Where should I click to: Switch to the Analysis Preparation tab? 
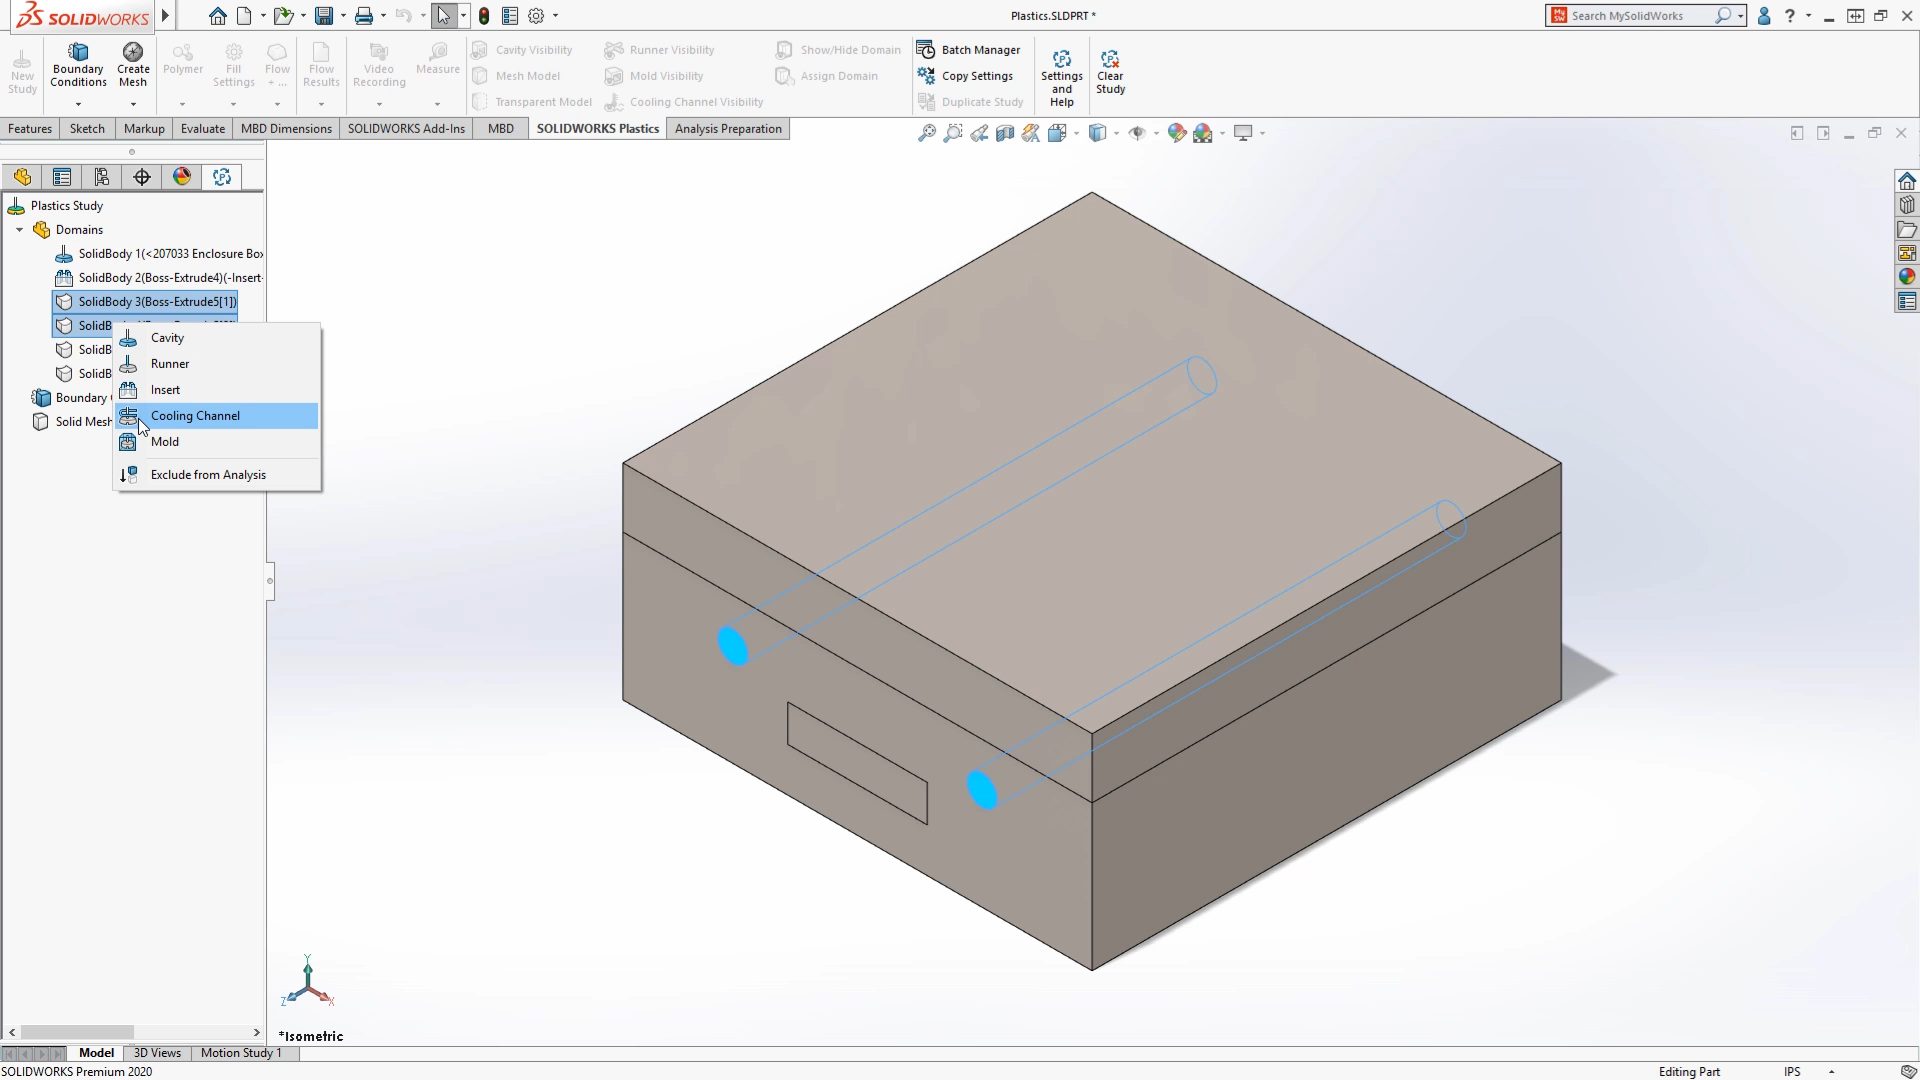728,129
